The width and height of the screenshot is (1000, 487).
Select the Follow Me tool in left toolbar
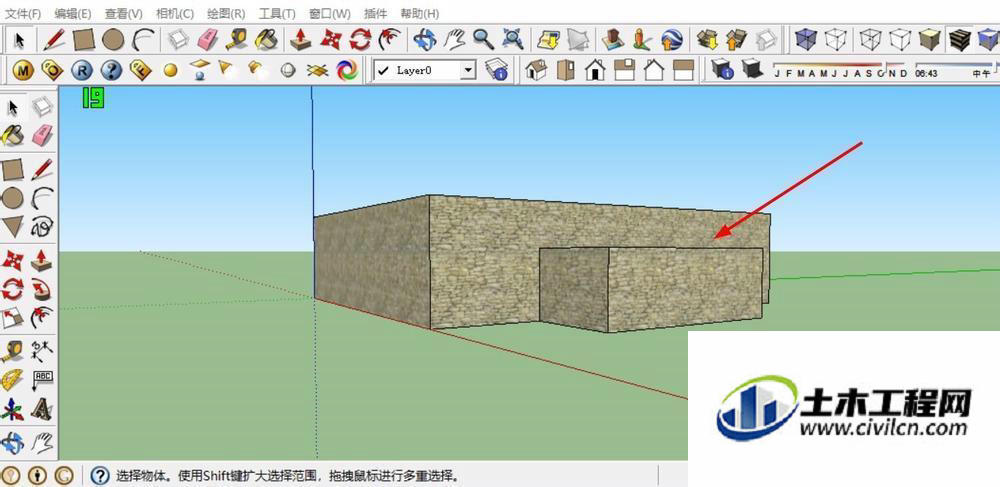pos(42,288)
